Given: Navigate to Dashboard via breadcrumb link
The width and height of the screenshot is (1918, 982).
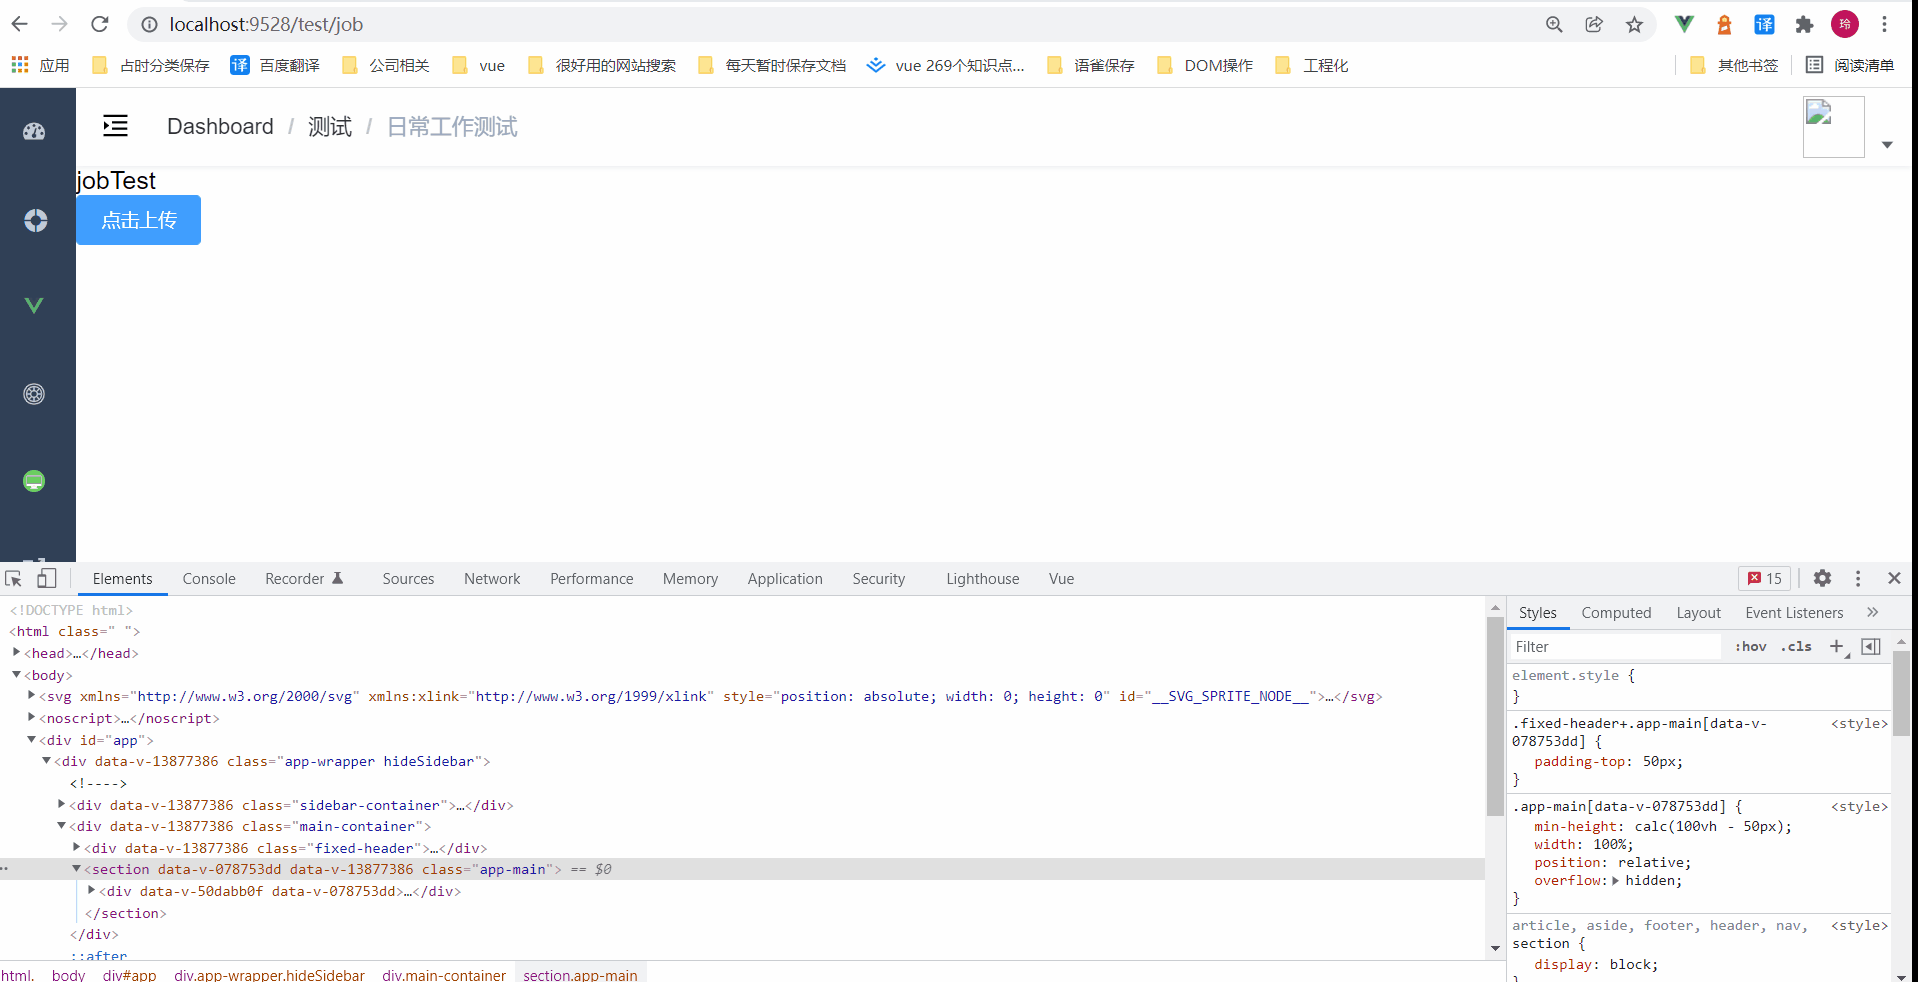Looking at the screenshot, I should tap(220, 126).
